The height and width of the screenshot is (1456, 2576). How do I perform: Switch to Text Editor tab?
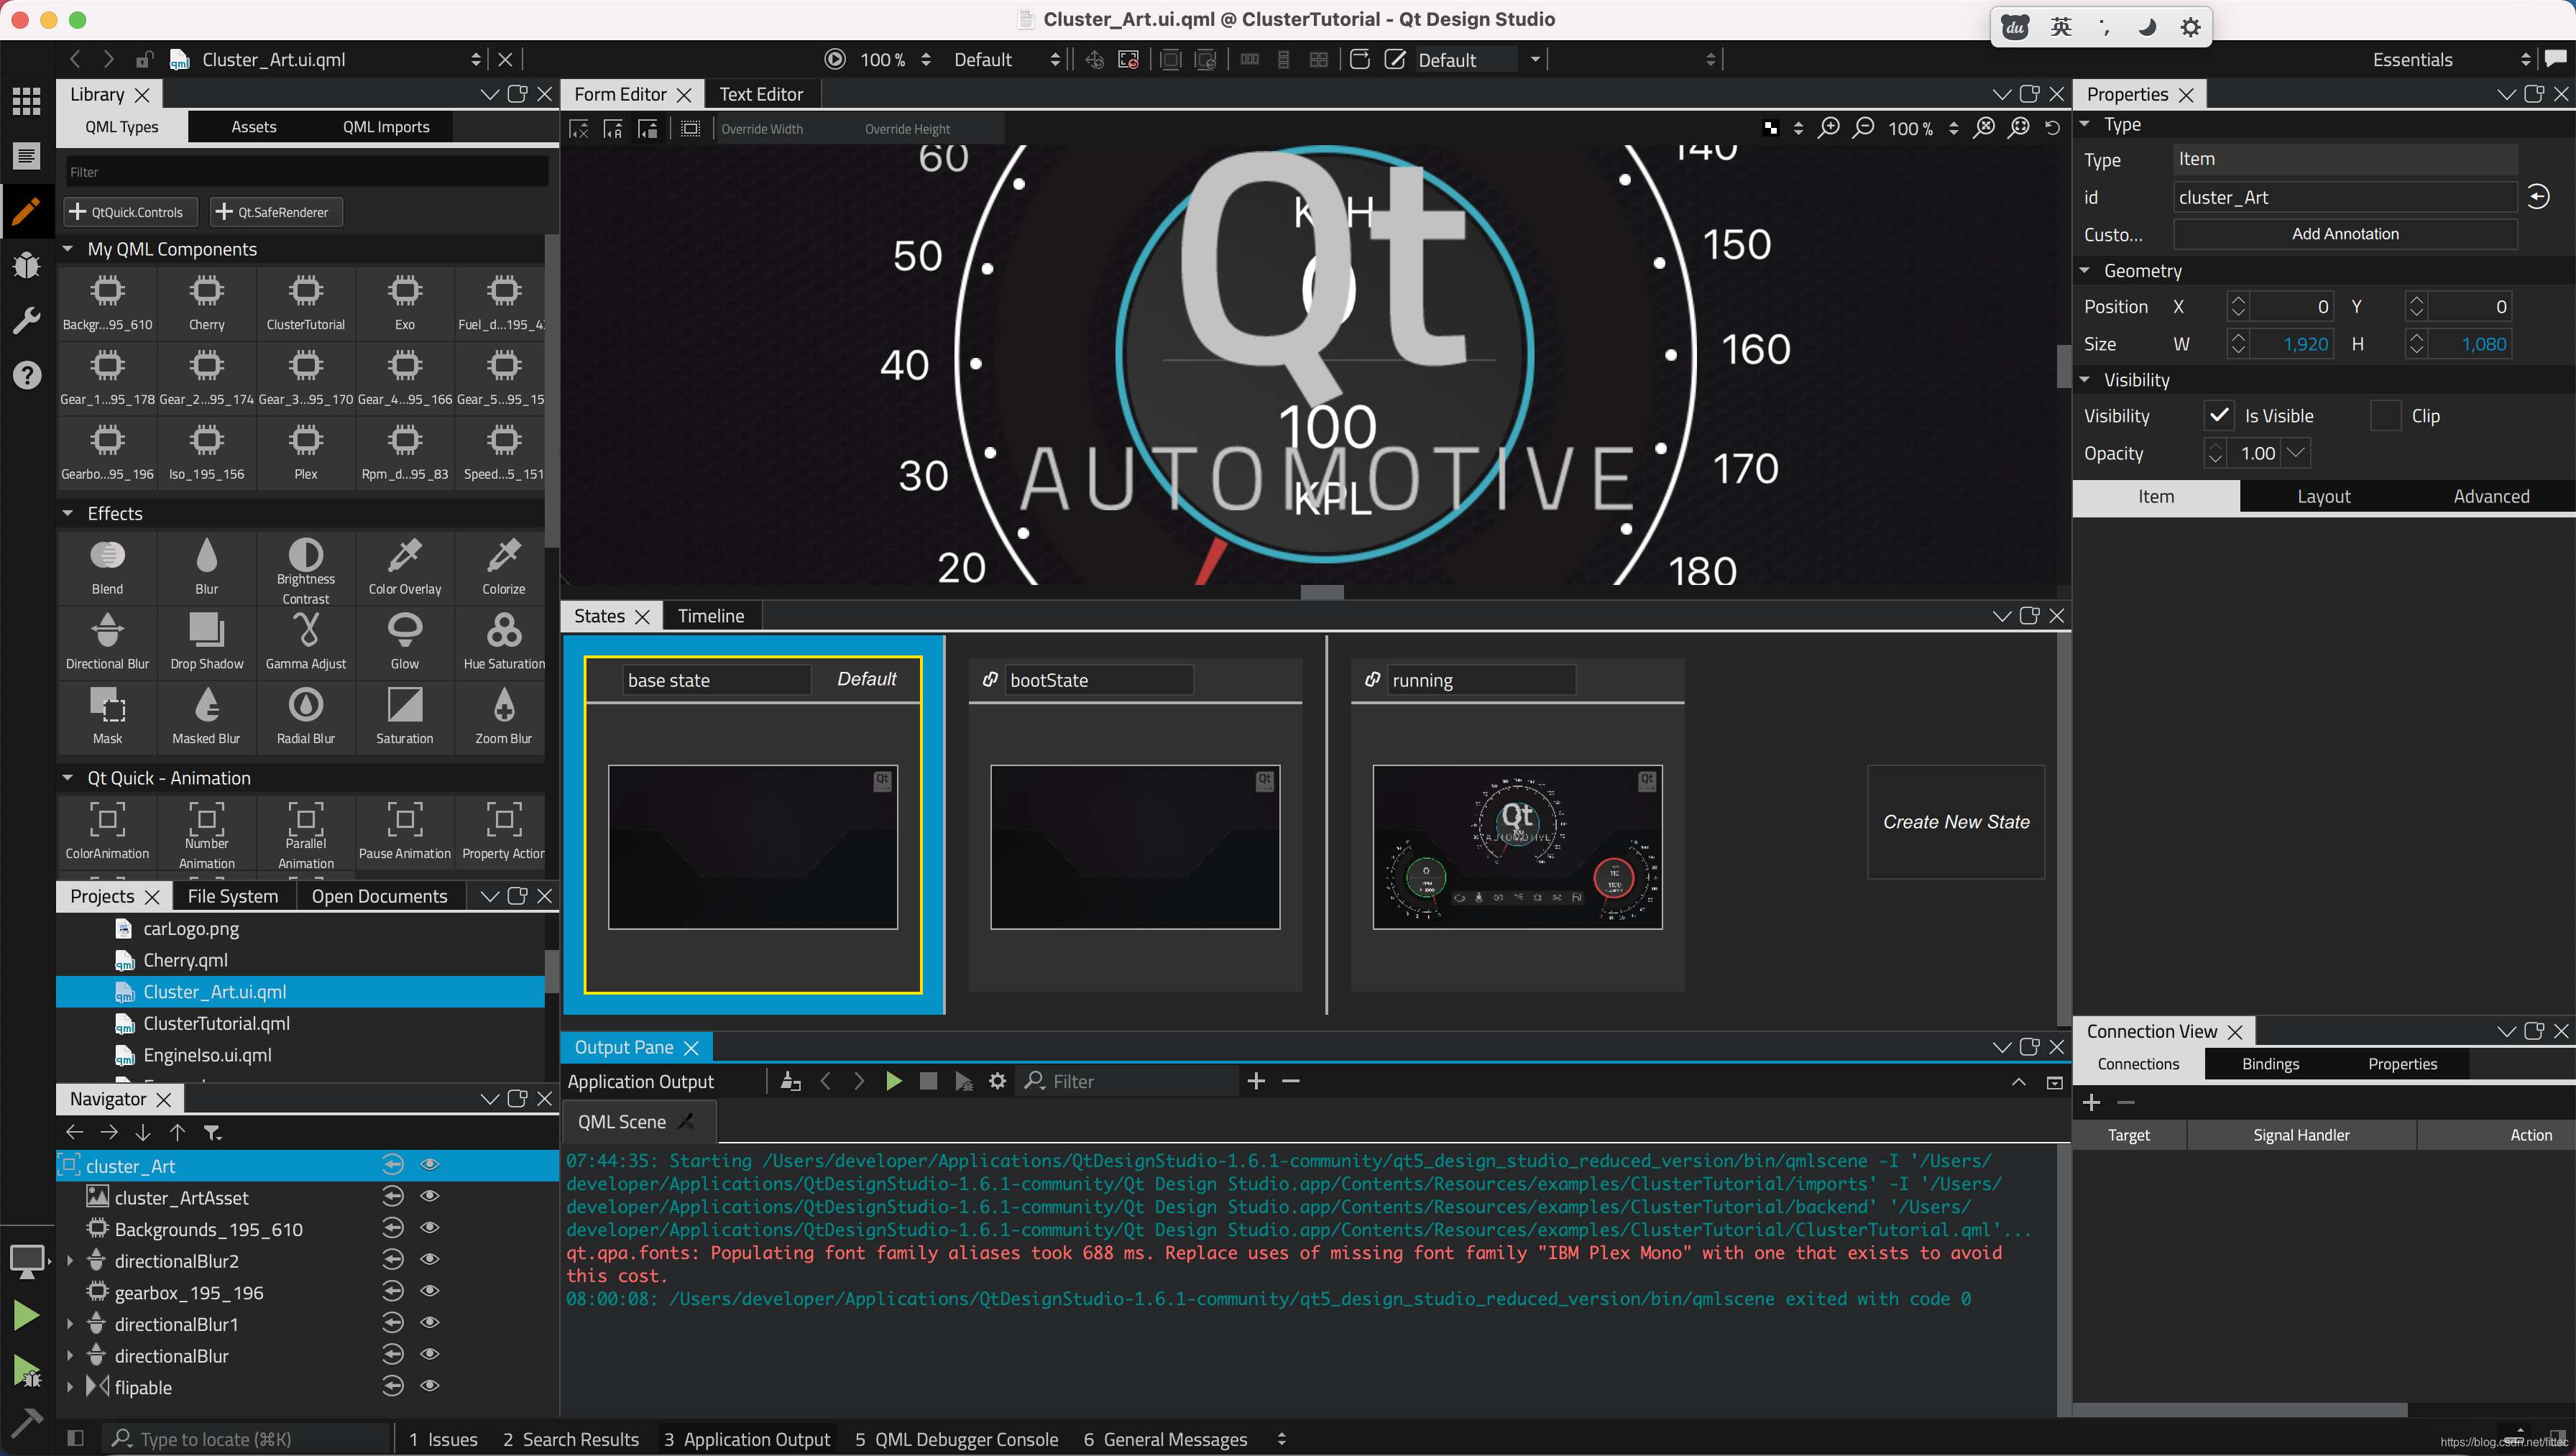click(761, 94)
